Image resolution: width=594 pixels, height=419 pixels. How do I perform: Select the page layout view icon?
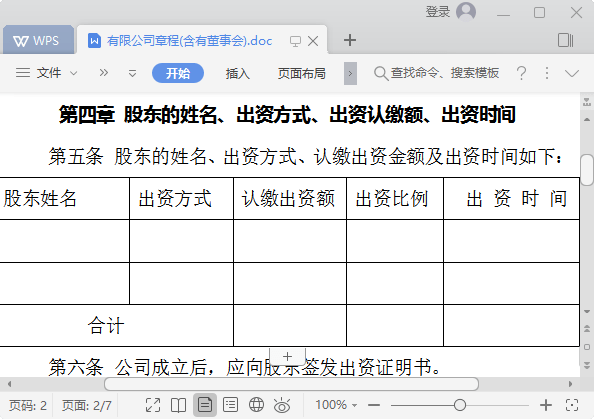pyautogui.click(x=205, y=405)
